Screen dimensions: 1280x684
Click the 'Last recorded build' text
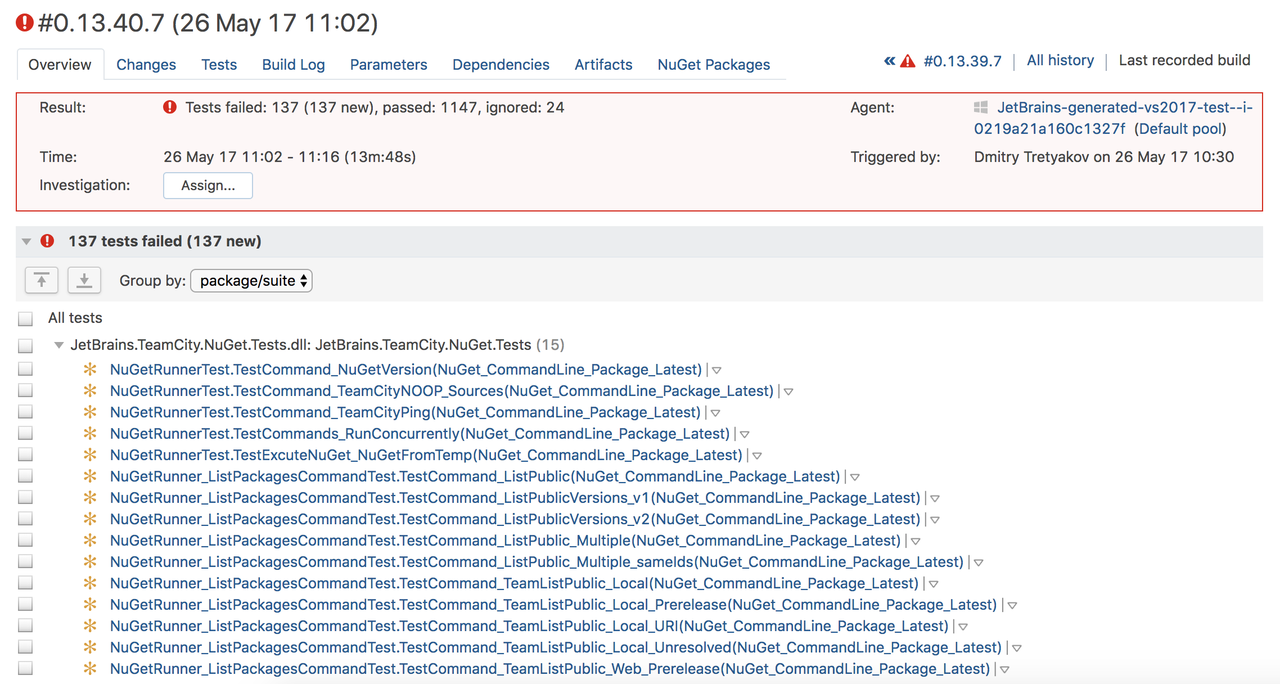(x=1184, y=60)
